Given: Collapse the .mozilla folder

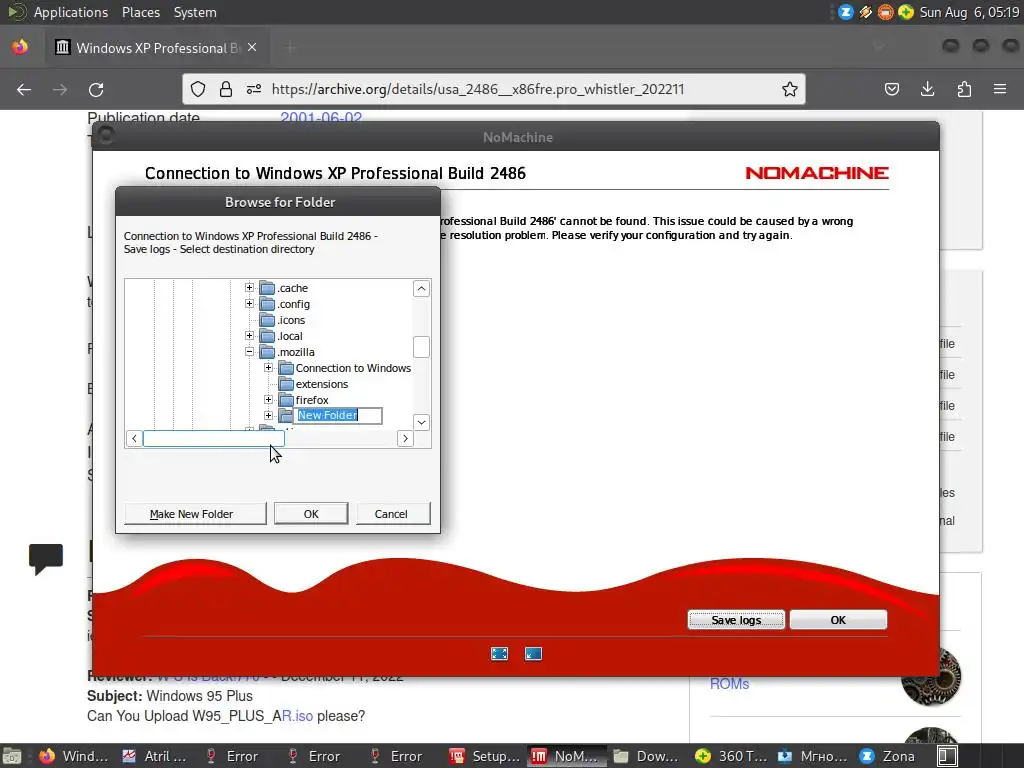Looking at the screenshot, I should 249,351.
